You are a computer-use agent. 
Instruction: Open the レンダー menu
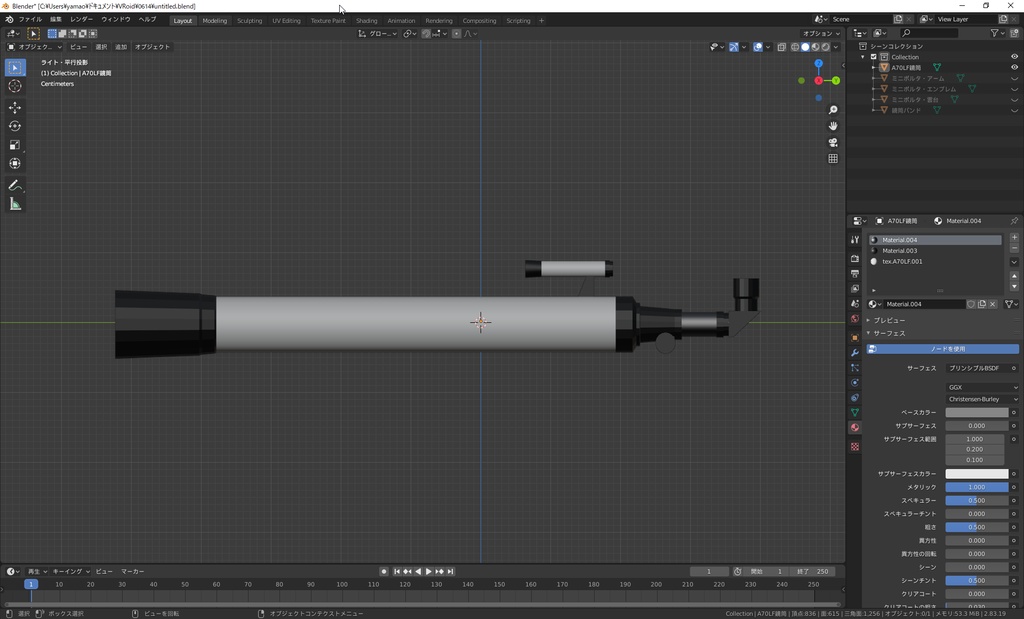coord(82,20)
